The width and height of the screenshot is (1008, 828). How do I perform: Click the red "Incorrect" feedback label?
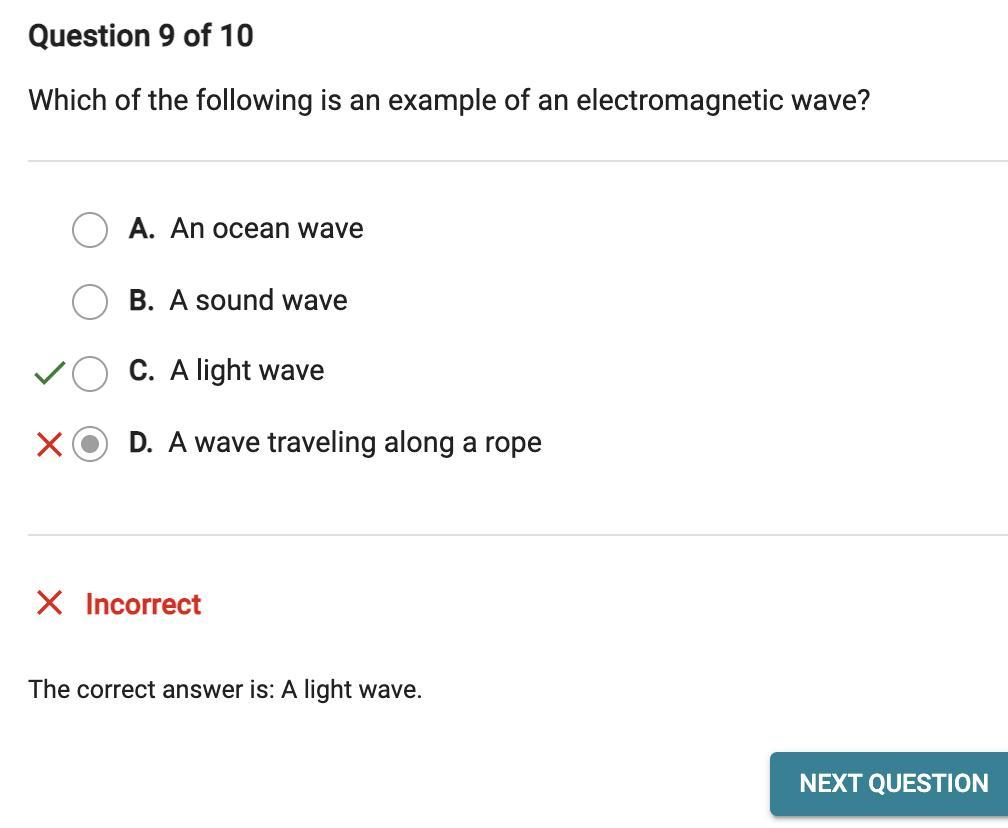point(143,604)
